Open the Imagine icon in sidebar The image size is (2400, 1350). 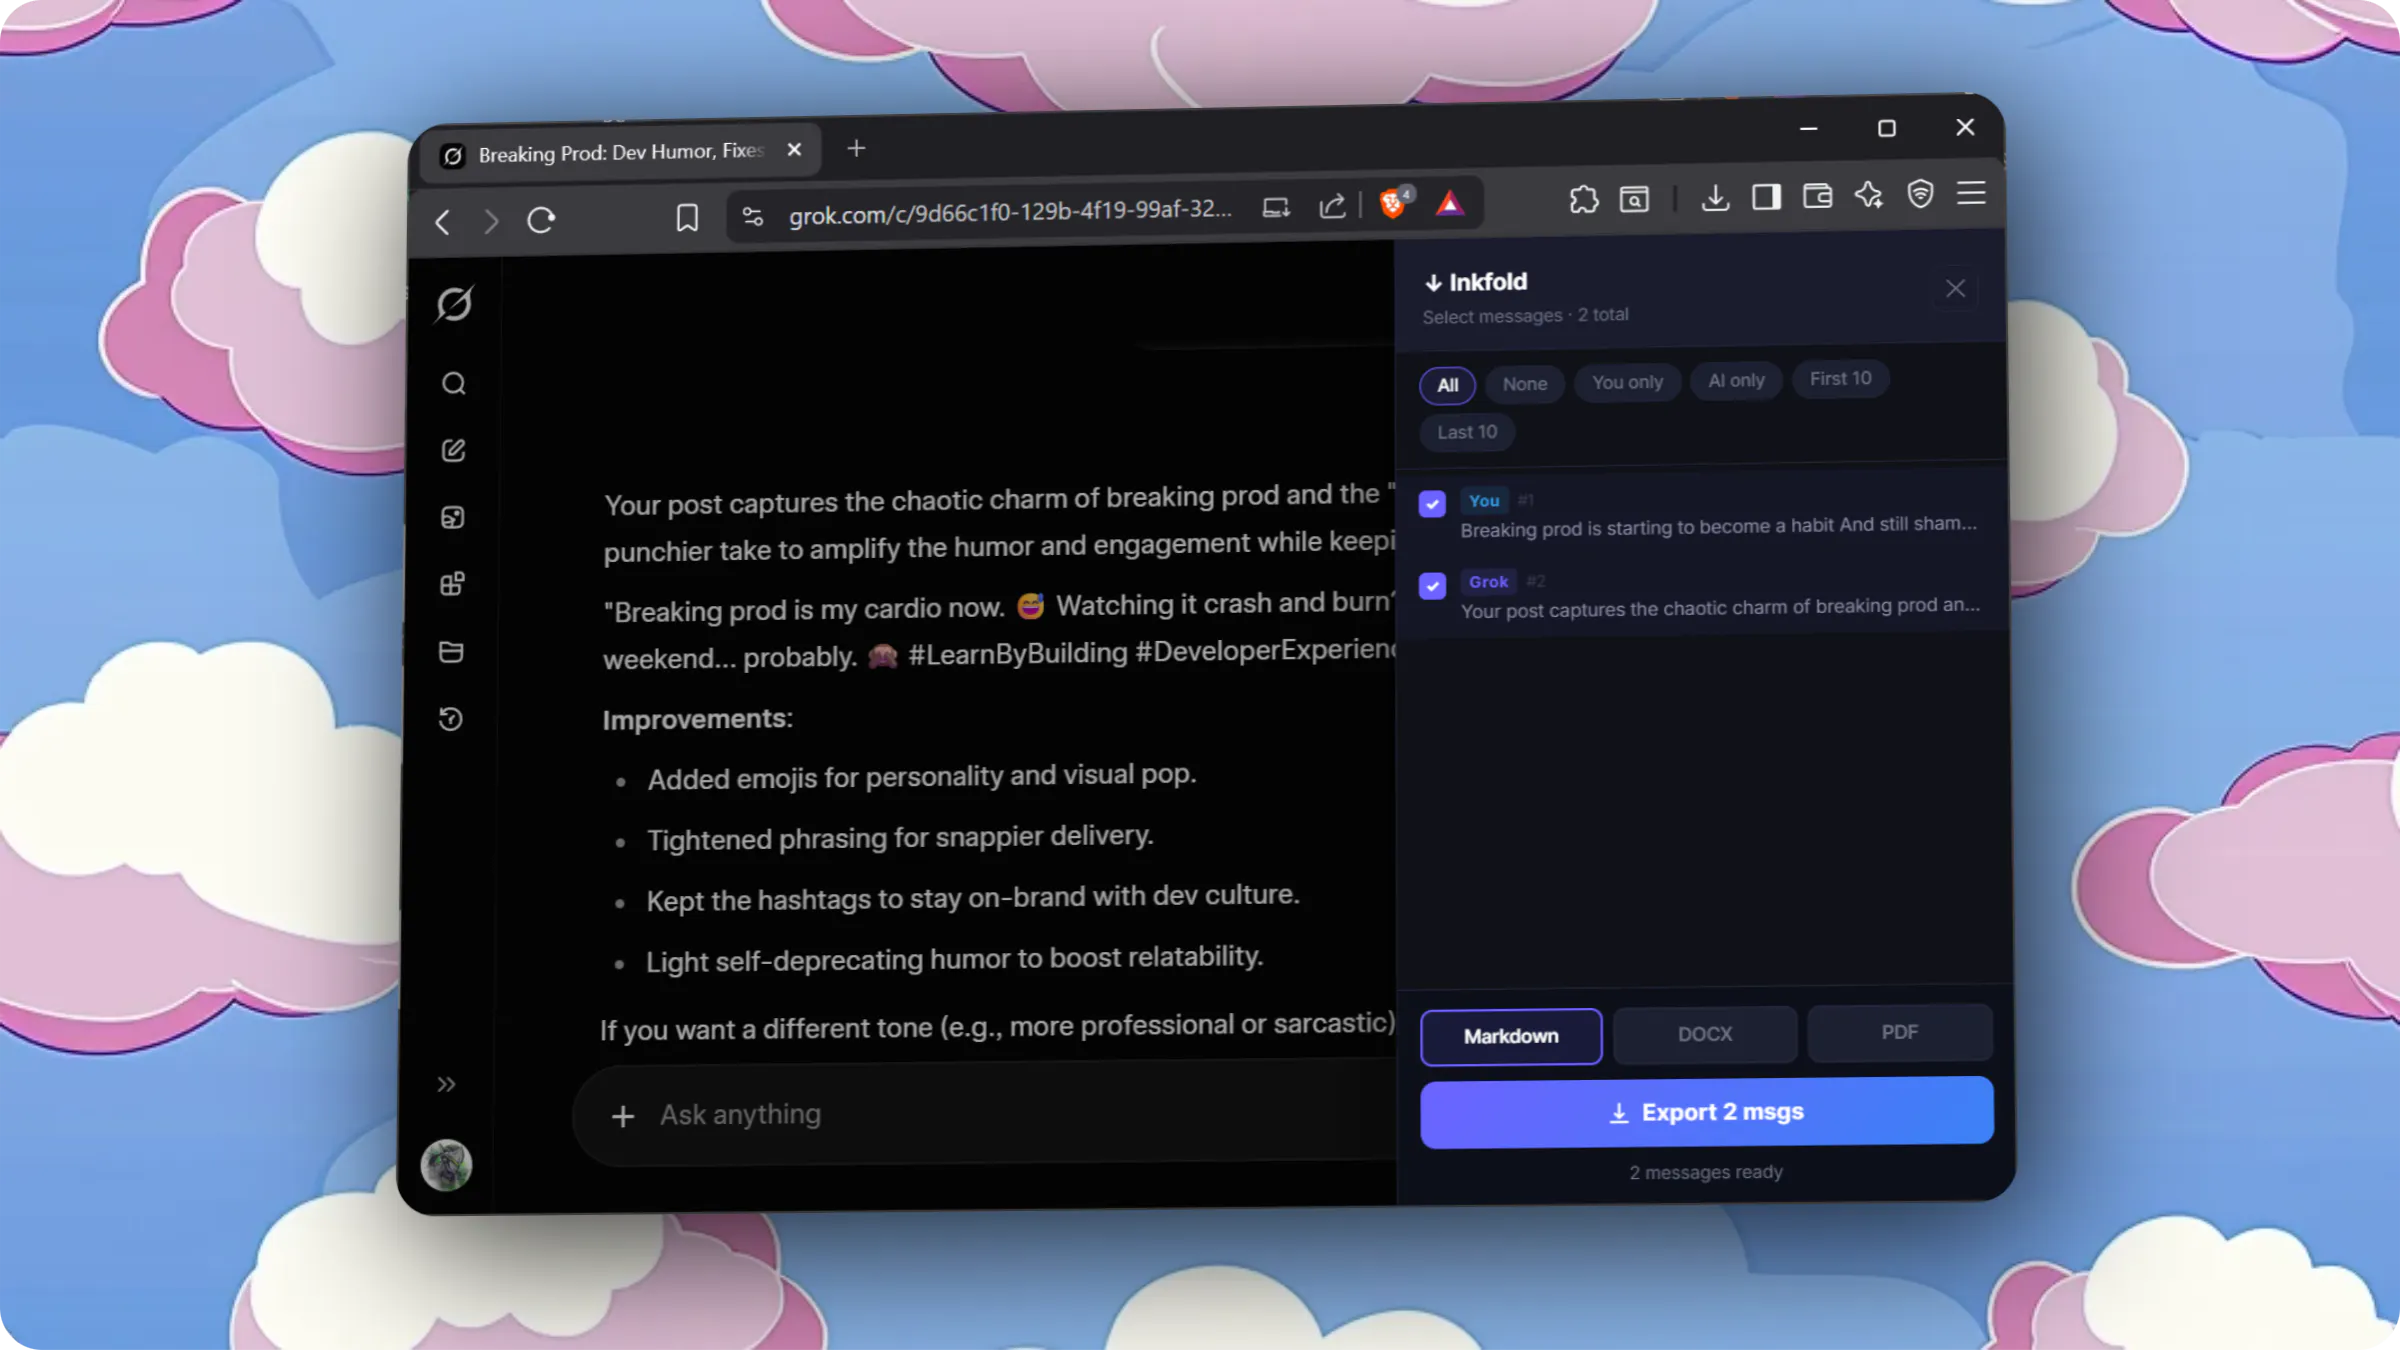click(x=453, y=517)
